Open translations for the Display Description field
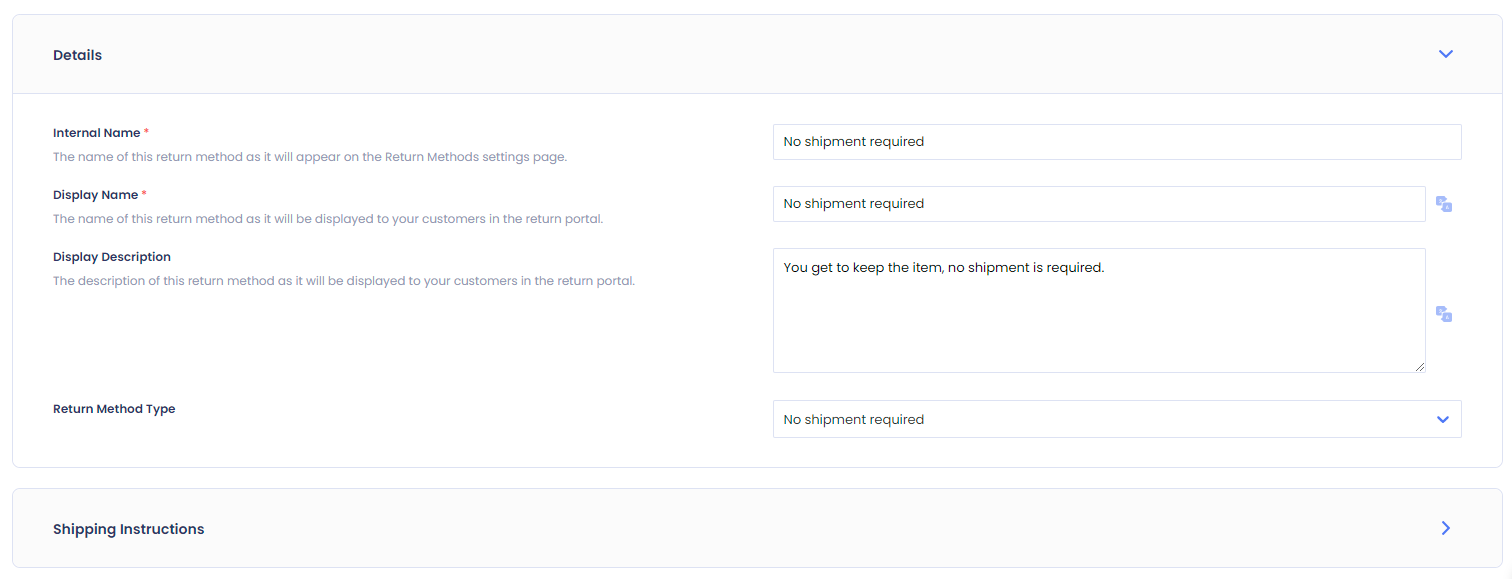This screenshot has width=1512, height=579. [1444, 314]
